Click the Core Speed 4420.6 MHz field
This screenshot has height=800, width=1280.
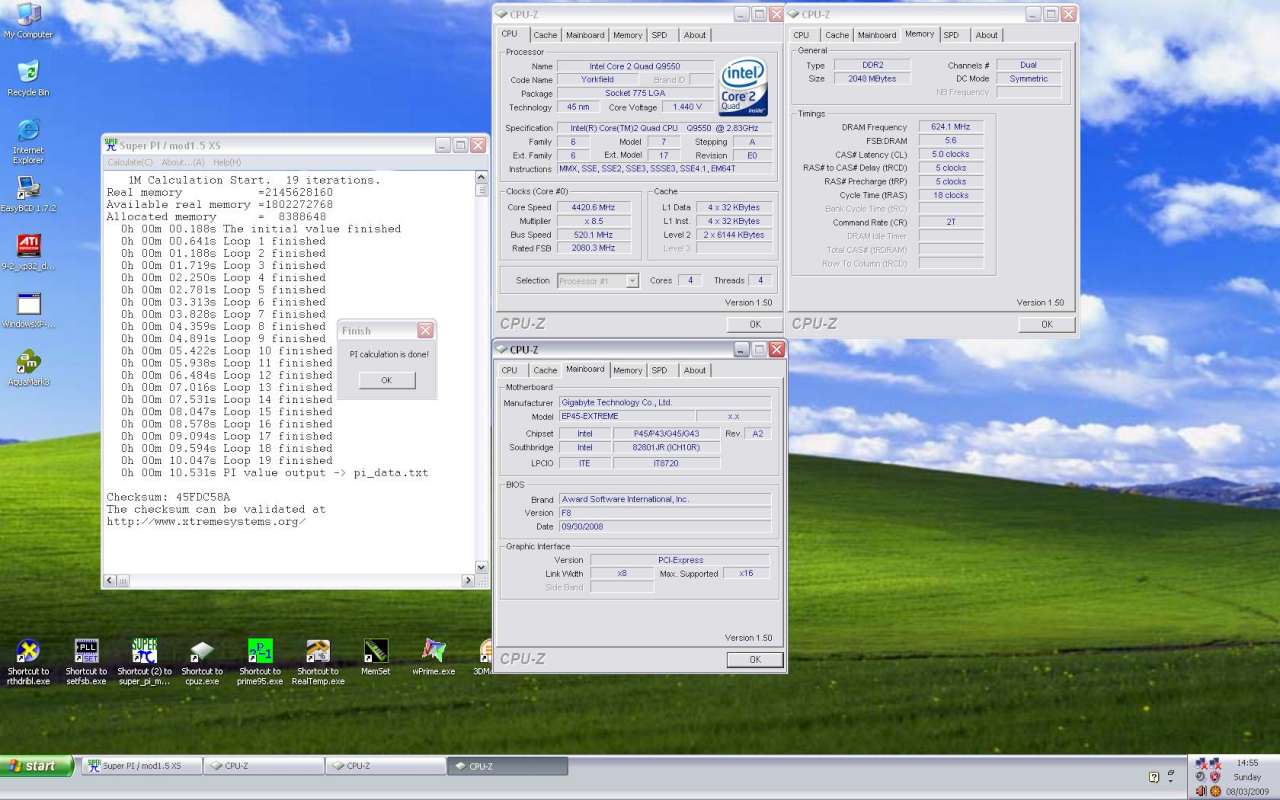(x=593, y=207)
